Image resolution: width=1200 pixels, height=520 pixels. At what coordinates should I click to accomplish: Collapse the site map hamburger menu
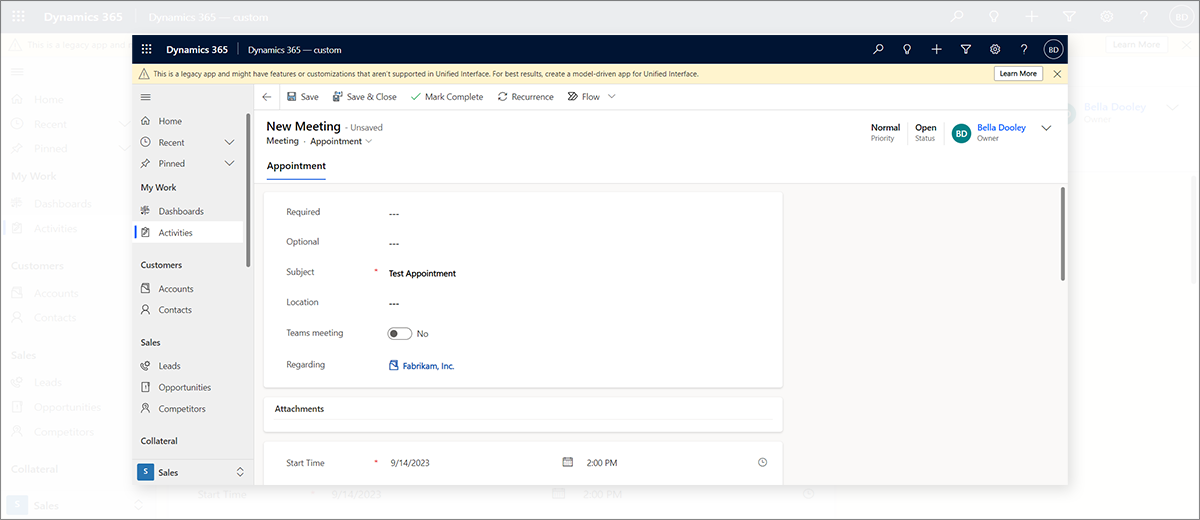coord(145,97)
